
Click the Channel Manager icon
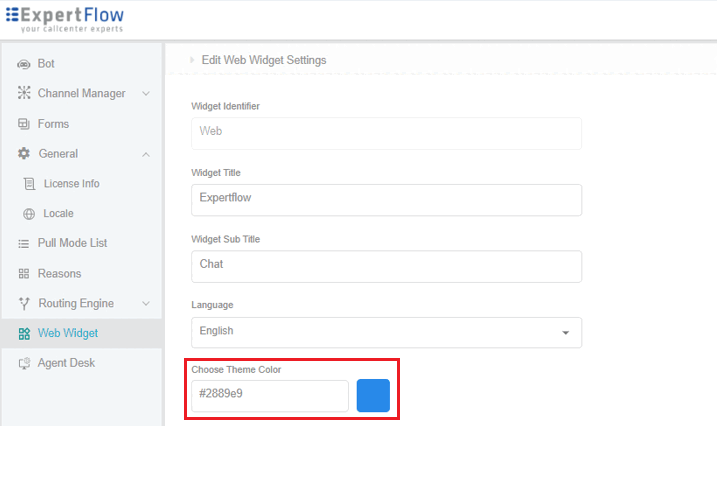coord(24,94)
